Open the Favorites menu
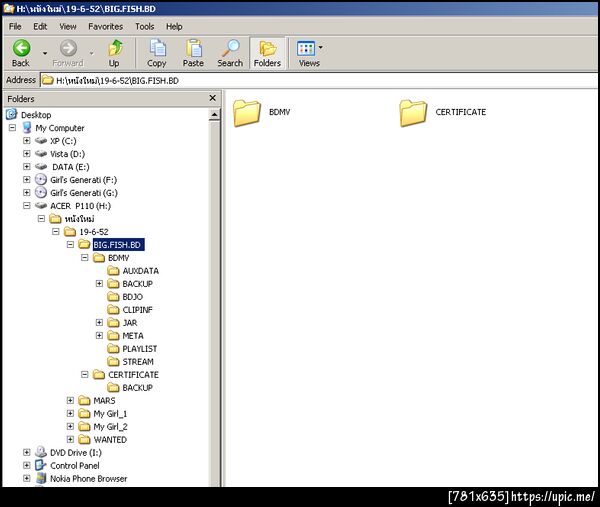 click(x=106, y=26)
